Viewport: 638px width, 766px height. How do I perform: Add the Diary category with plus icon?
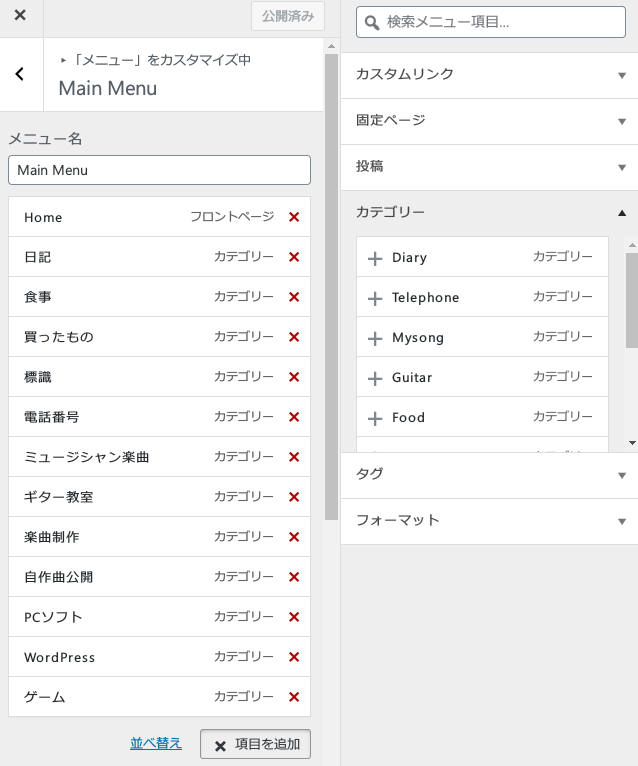coord(375,258)
